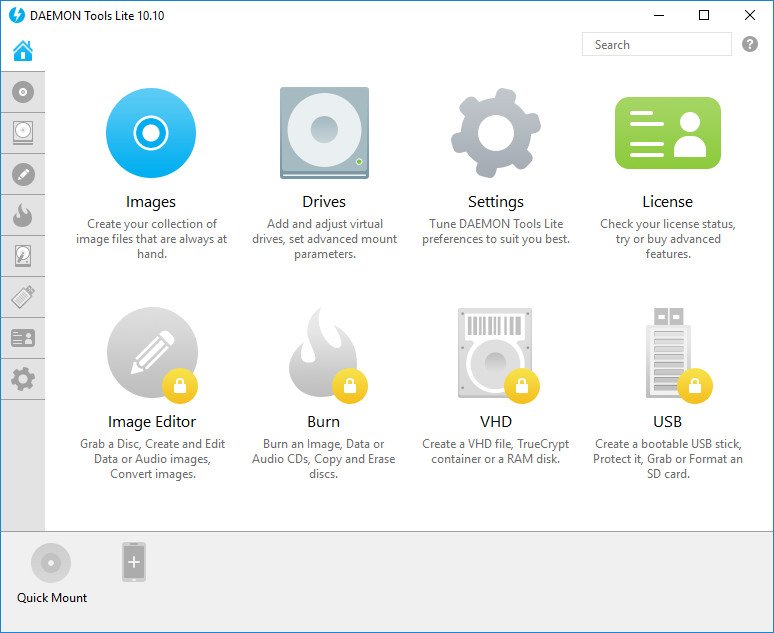The height and width of the screenshot is (633, 774).
Task: Click the large Settings gear tile
Action: (x=496, y=133)
